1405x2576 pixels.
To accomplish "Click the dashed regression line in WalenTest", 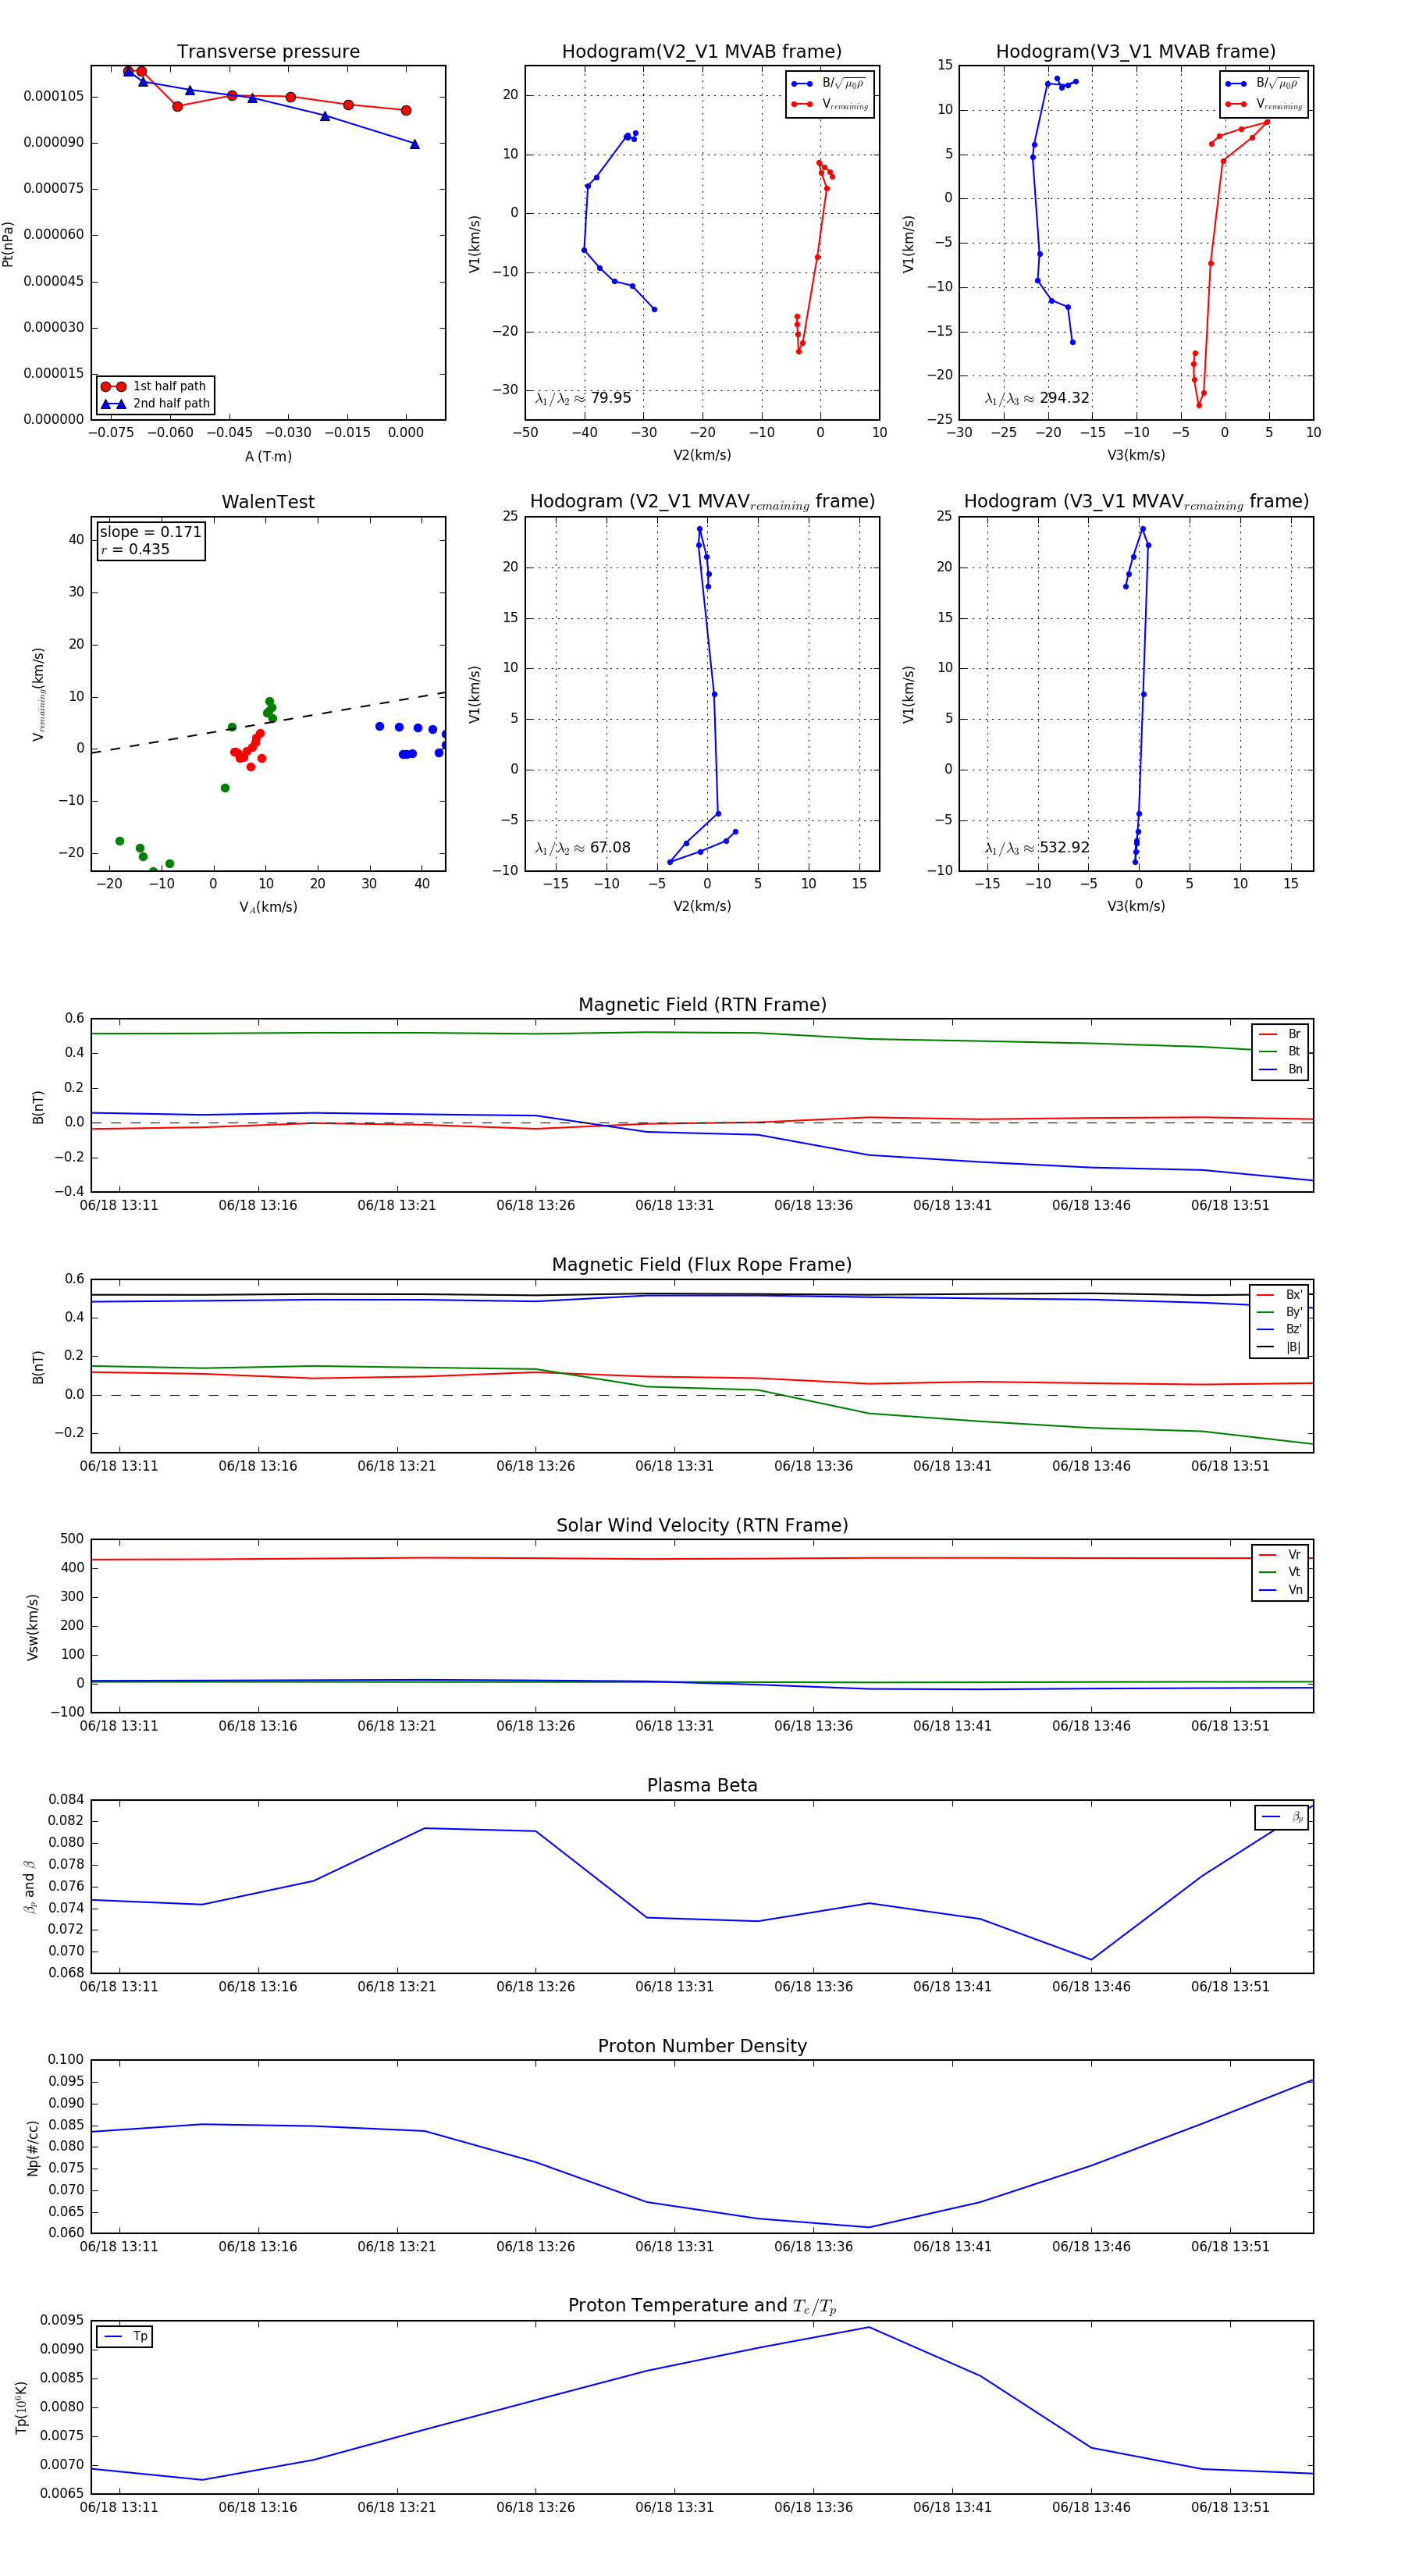I will 268,721.
